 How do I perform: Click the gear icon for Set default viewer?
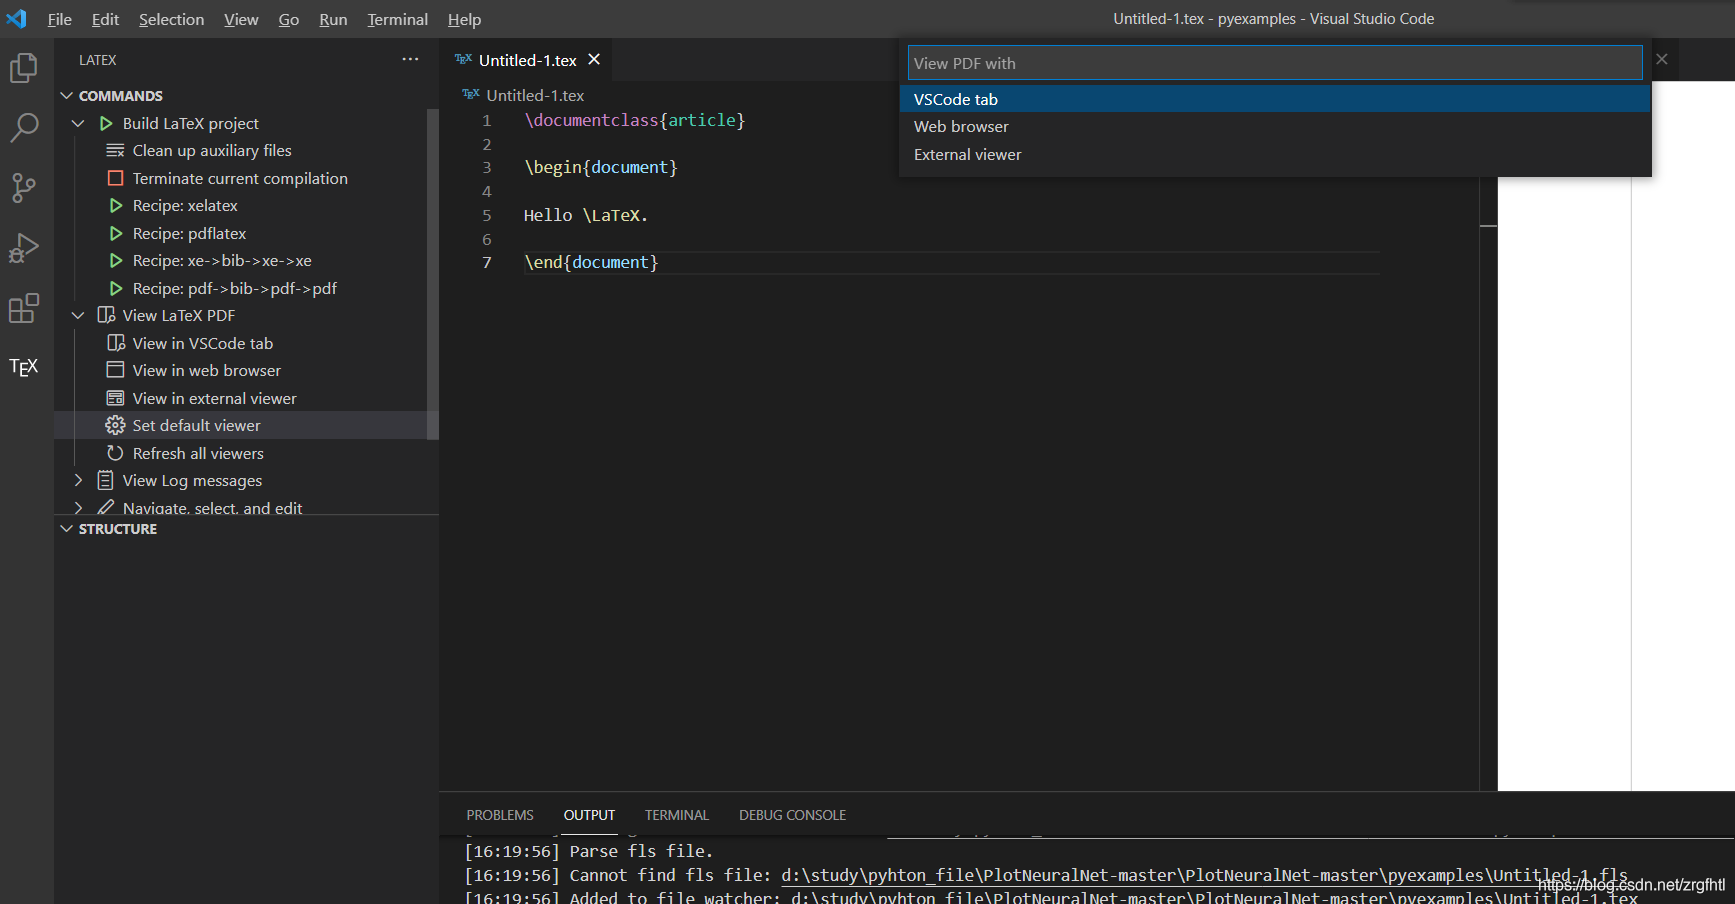[116, 425]
